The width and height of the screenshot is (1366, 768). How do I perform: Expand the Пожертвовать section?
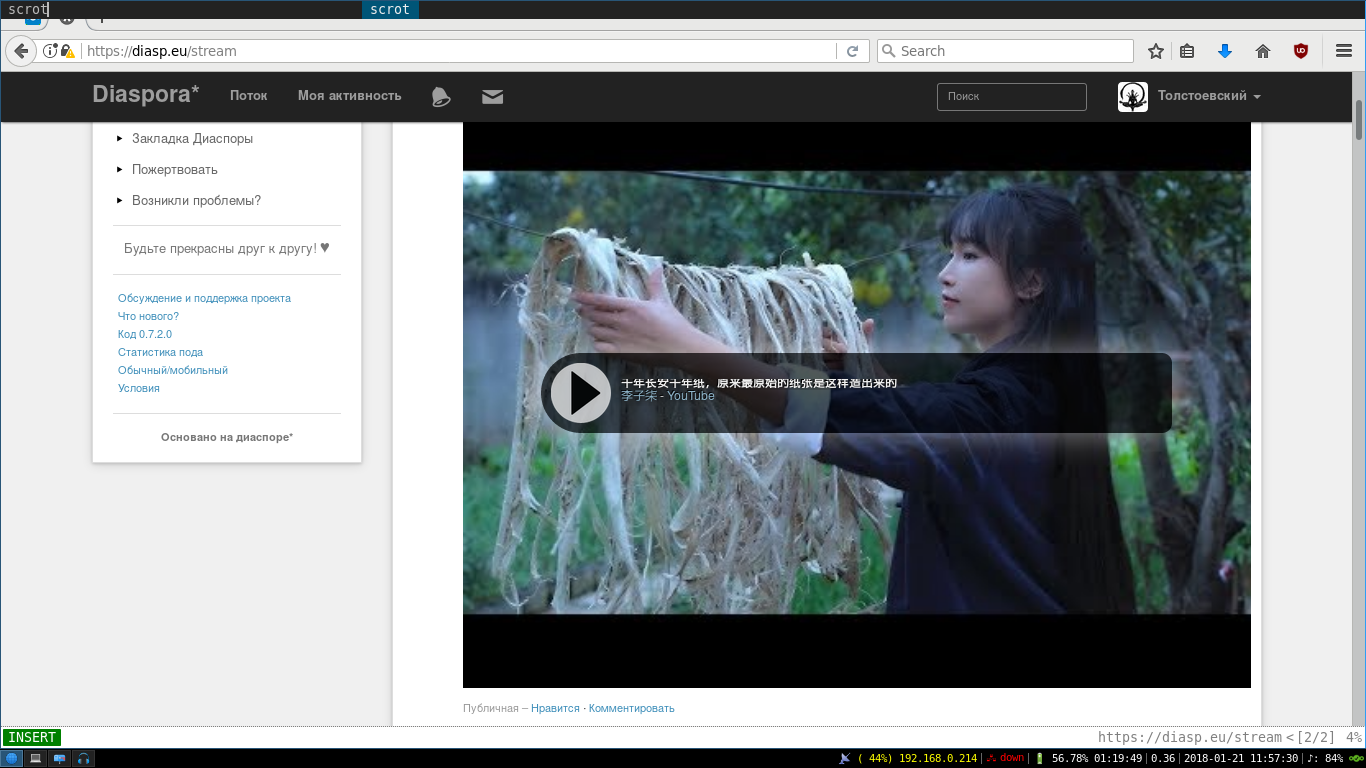pyautogui.click(x=174, y=170)
